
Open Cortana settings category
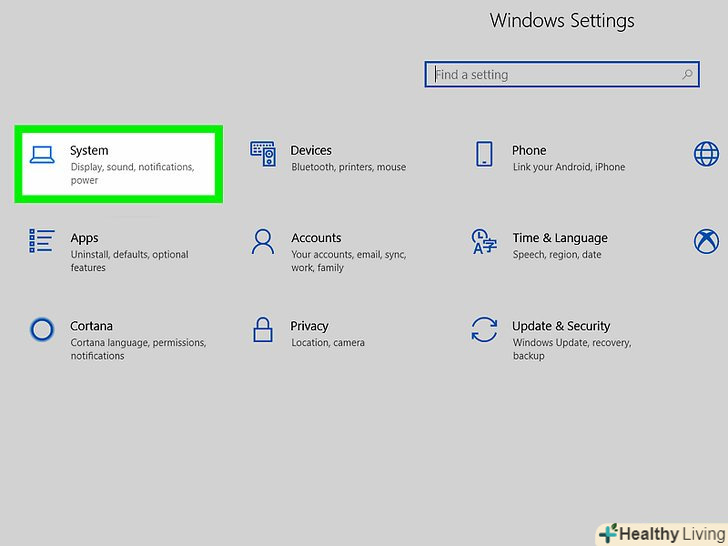point(91,326)
